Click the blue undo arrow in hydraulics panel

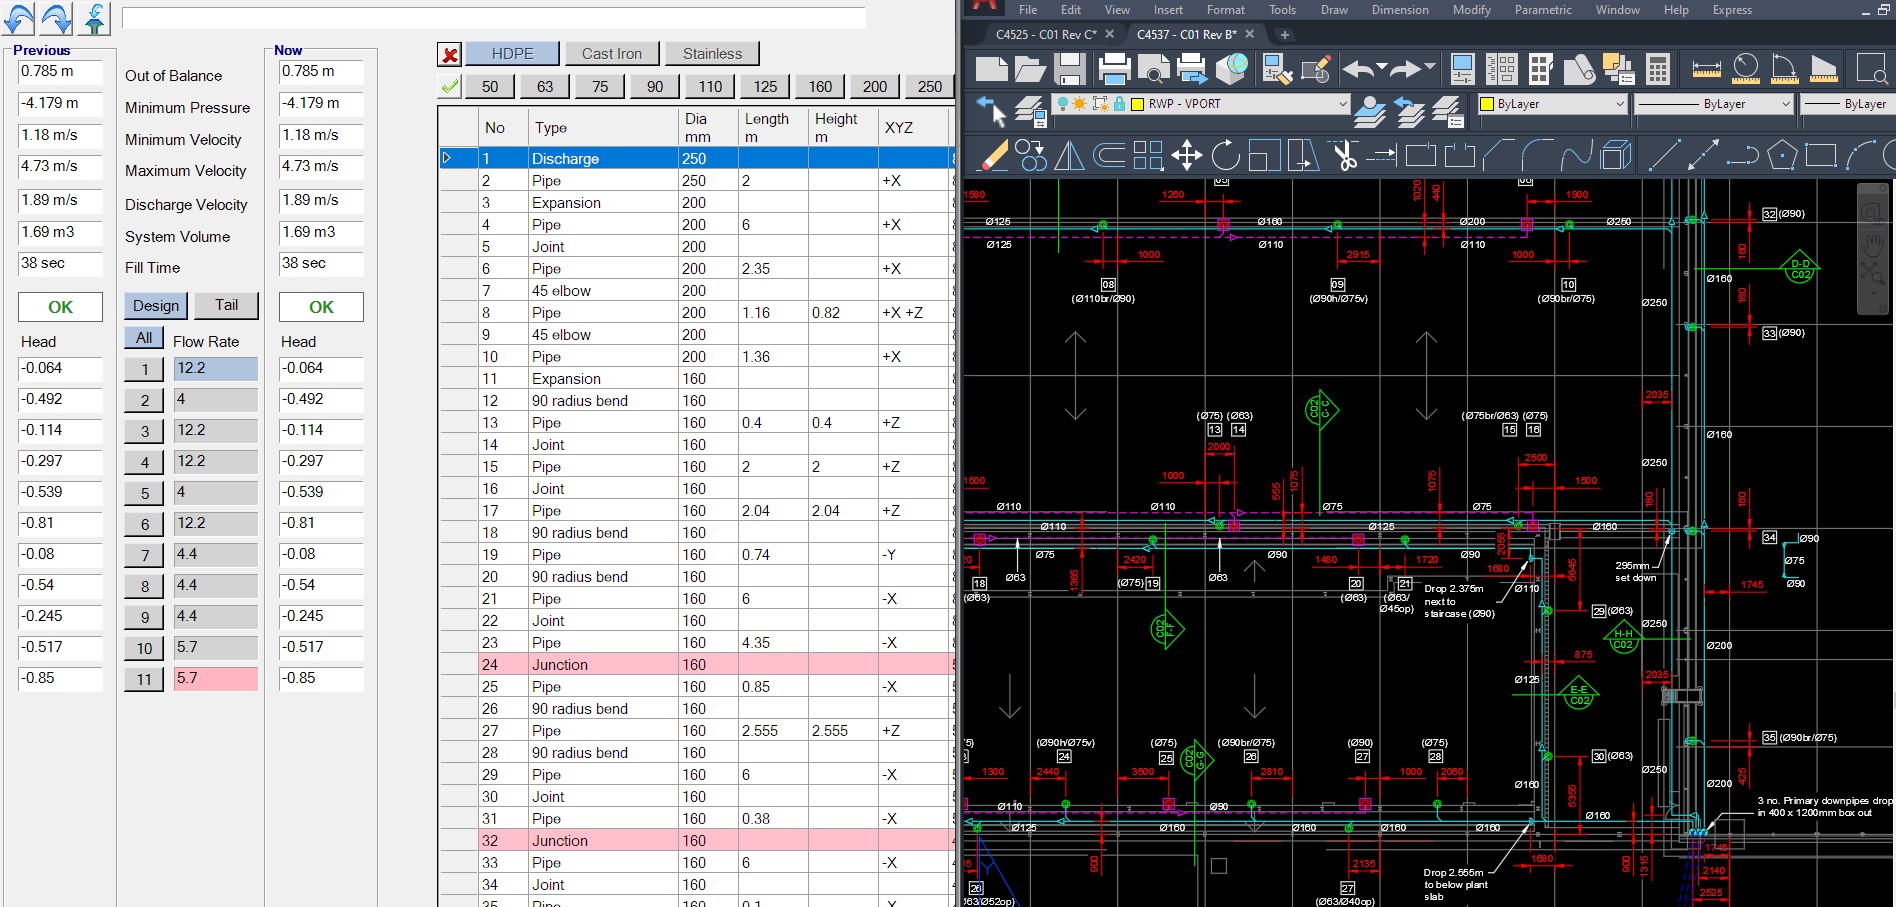tap(19, 18)
